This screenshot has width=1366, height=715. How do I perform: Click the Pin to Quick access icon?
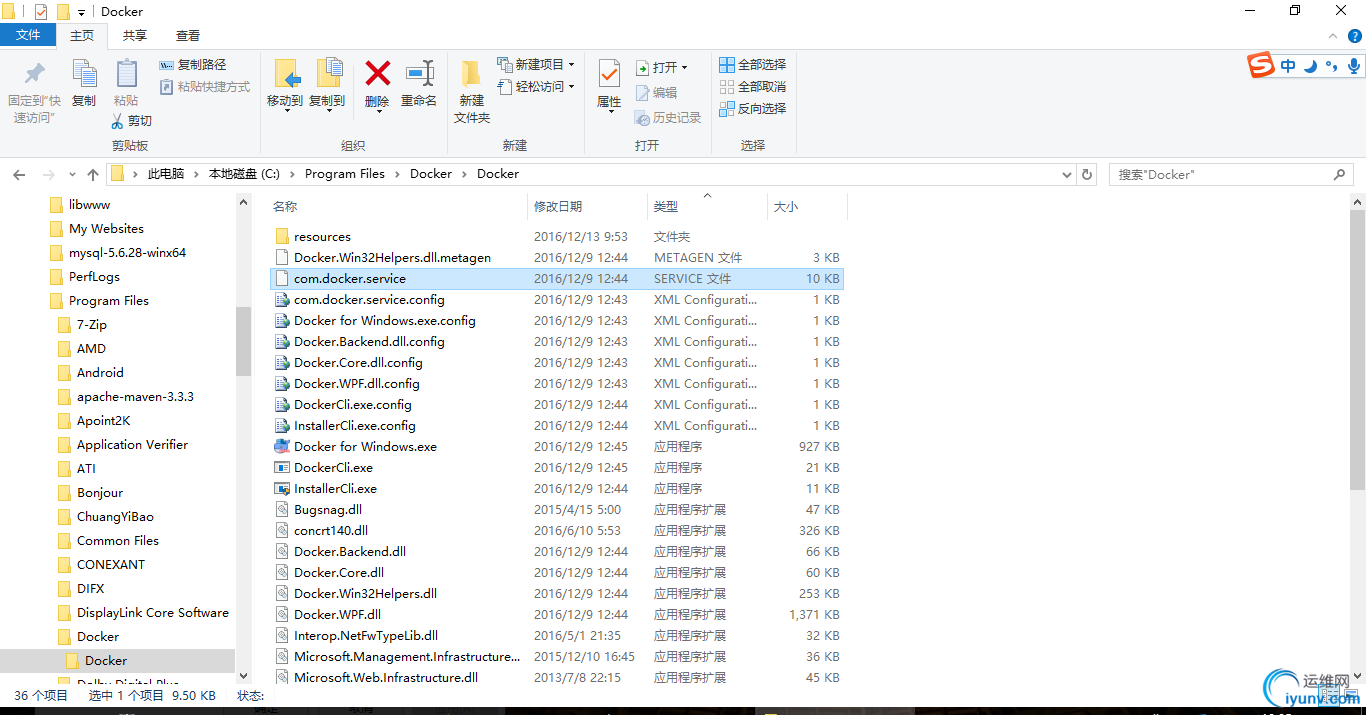[35, 74]
